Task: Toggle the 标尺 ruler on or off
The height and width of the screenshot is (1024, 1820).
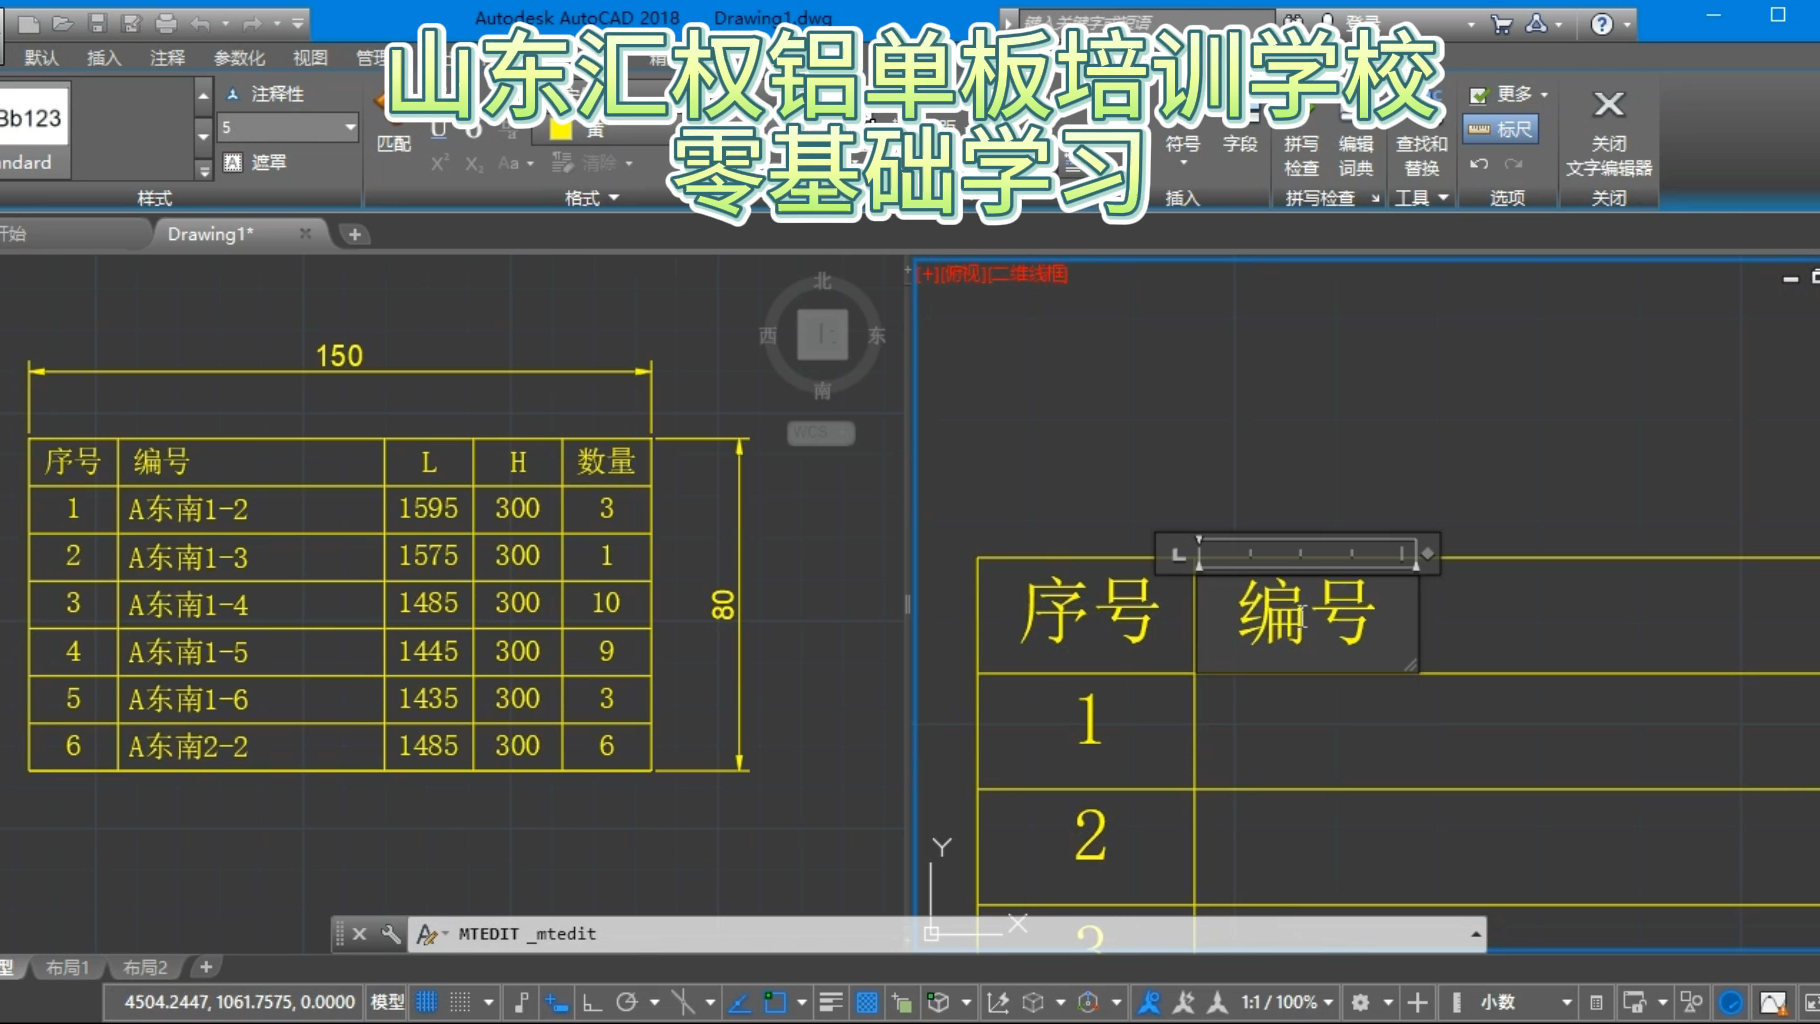Action: [x=1500, y=128]
